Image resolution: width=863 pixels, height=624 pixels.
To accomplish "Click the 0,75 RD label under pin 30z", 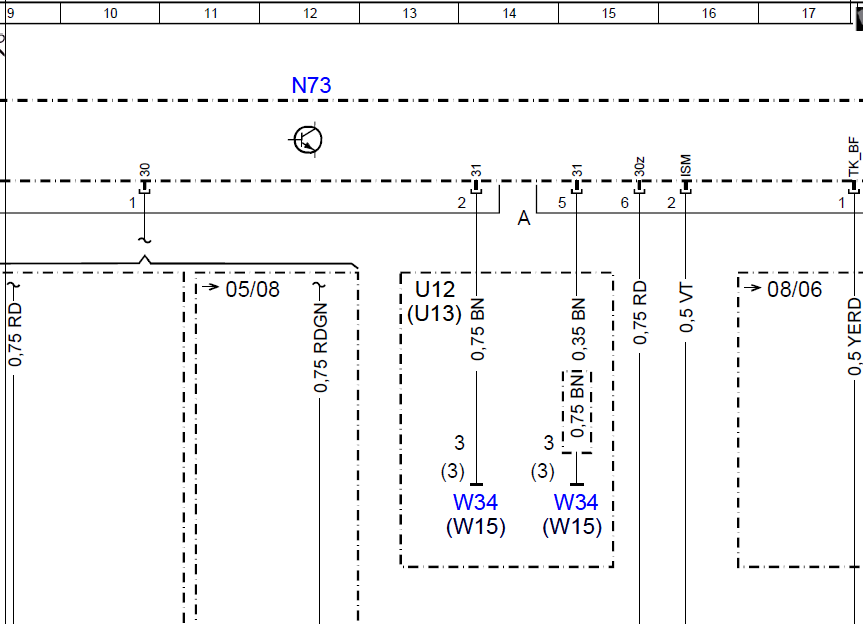I will coord(640,313).
